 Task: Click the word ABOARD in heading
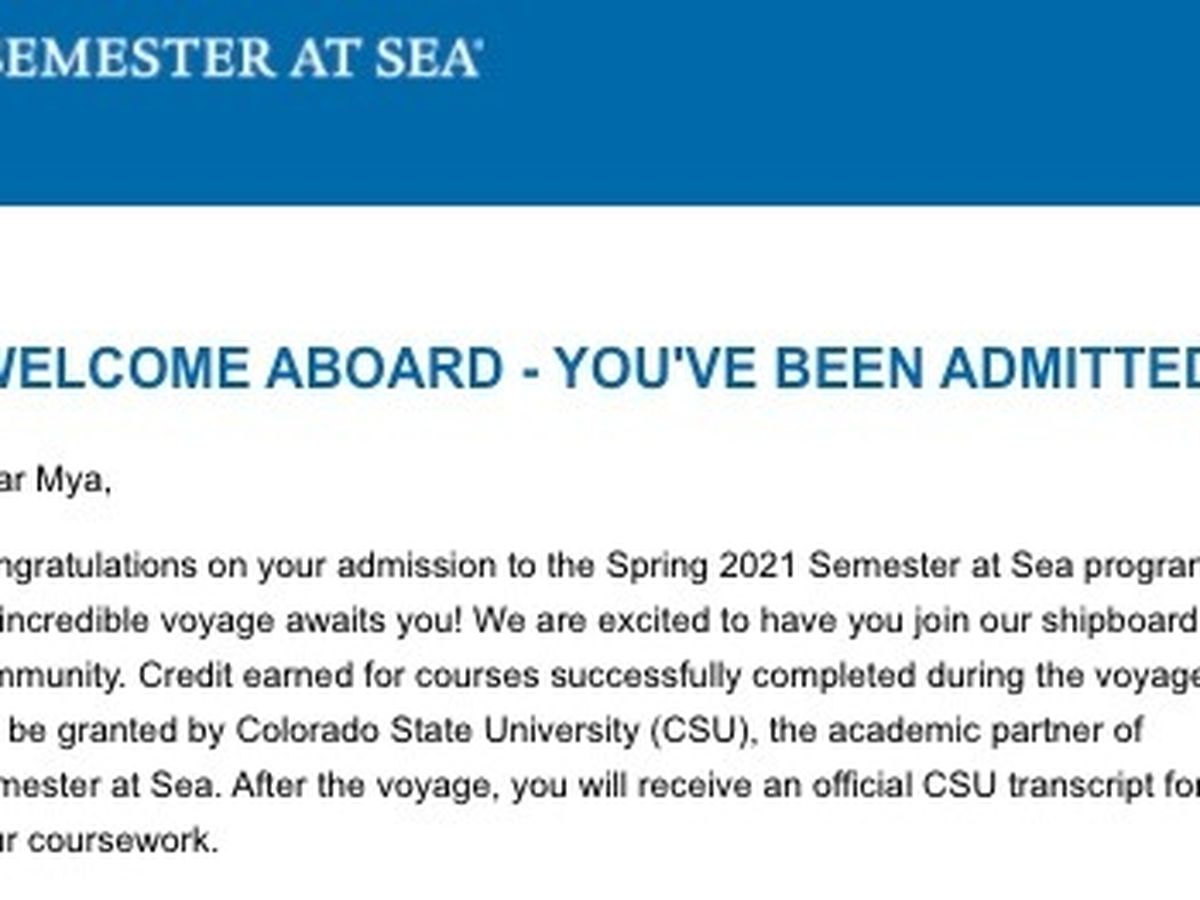click(x=384, y=369)
